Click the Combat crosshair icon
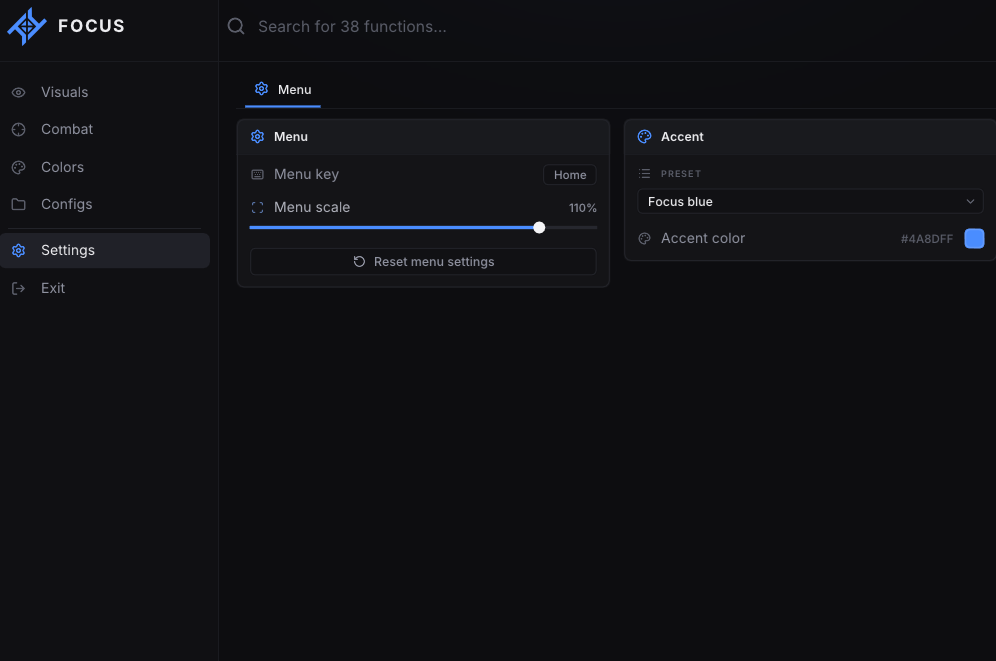The width and height of the screenshot is (996, 661). 18,130
